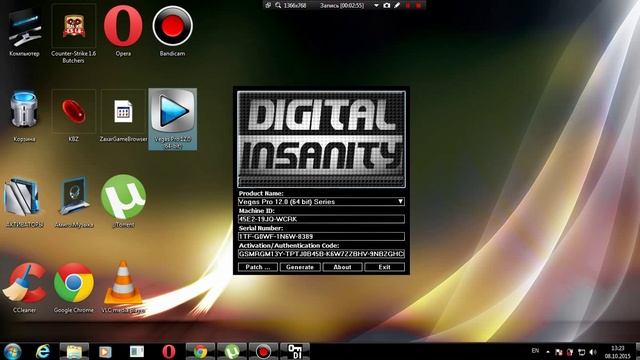The image size is (640, 360).
Task: Switch to the keygen taskbar button
Action: [x=295, y=351]
